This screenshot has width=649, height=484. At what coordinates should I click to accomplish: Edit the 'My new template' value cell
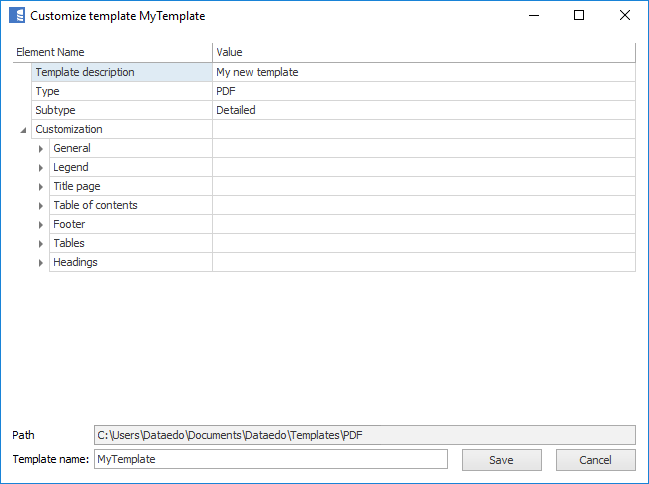[x=423, y=72]
